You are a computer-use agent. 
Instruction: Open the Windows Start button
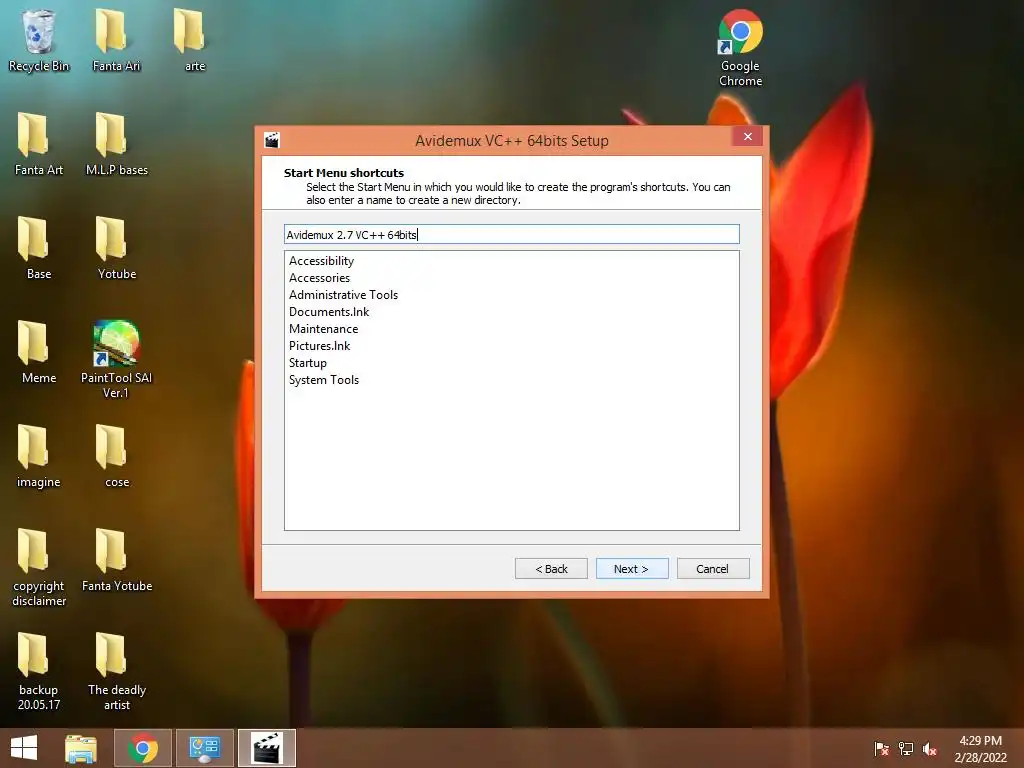[x=24, y=748]
